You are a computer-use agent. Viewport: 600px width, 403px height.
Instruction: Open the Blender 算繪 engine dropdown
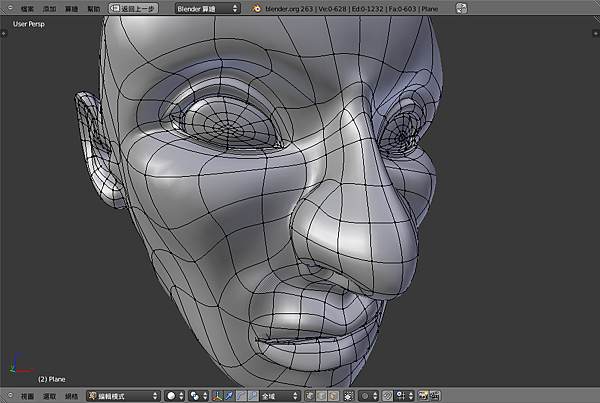(207, 8)
